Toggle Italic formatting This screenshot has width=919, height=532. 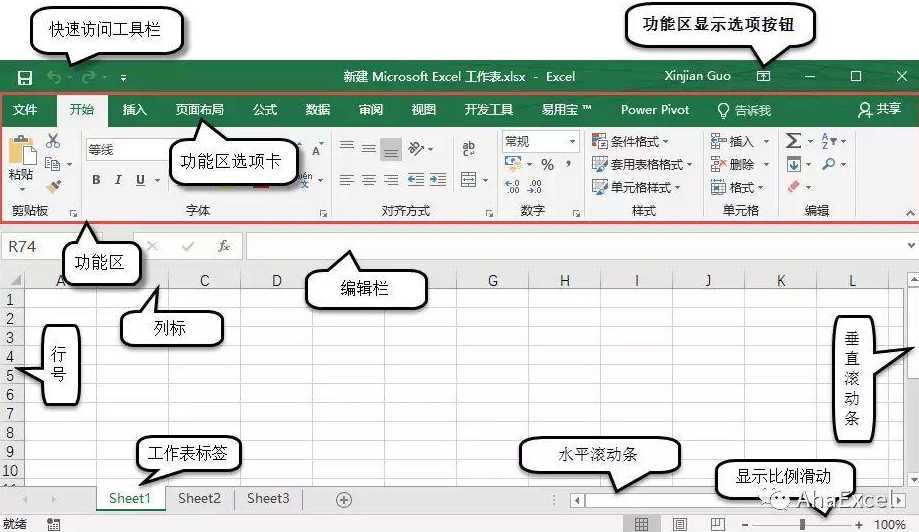[x=118, y=180]
